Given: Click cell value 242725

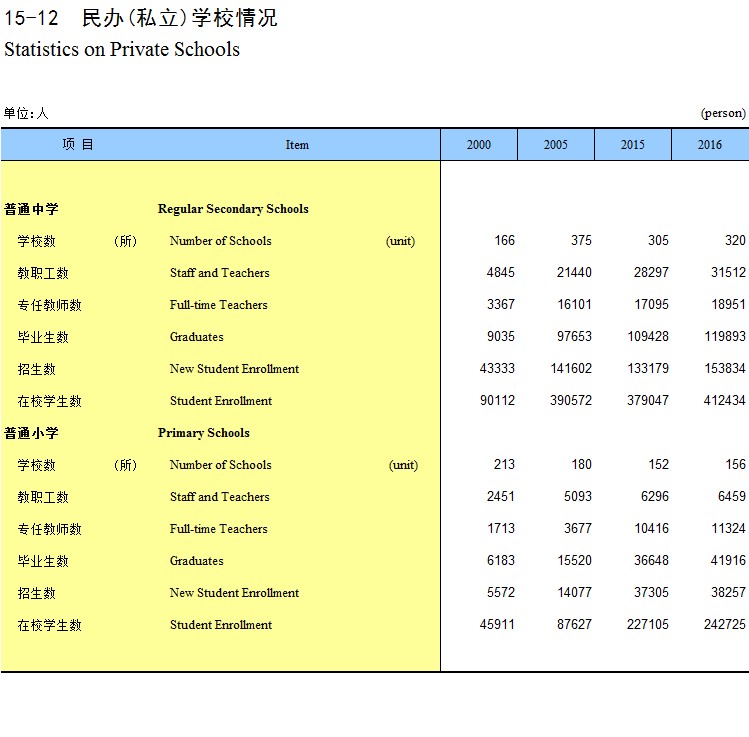Looking at the screenshot, I should click(x=725, y=624).
